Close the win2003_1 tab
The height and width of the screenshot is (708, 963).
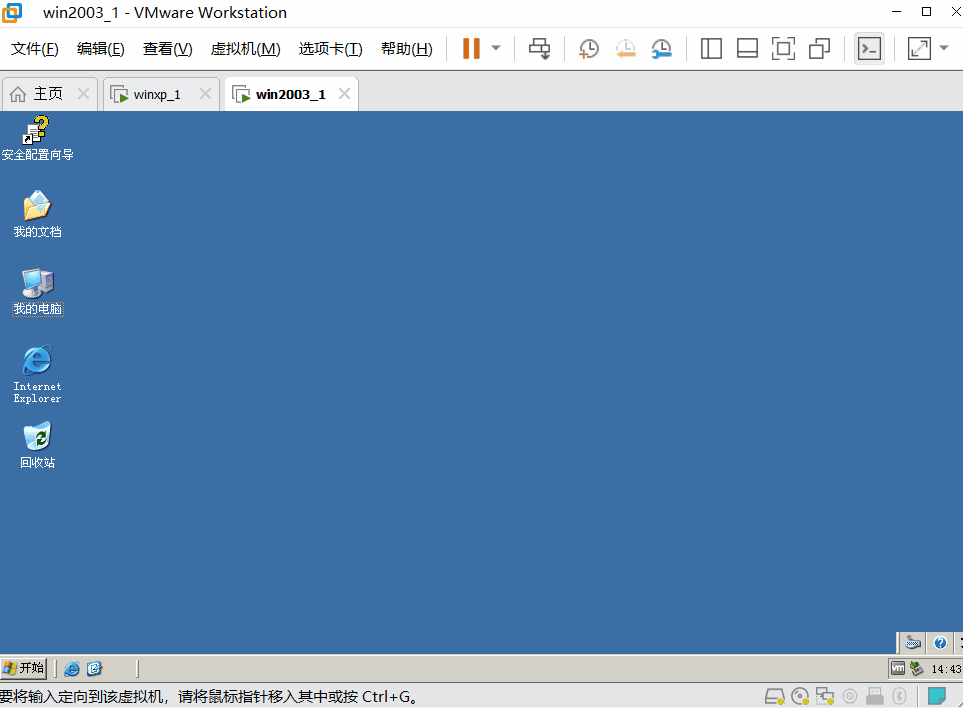[345, 94]
